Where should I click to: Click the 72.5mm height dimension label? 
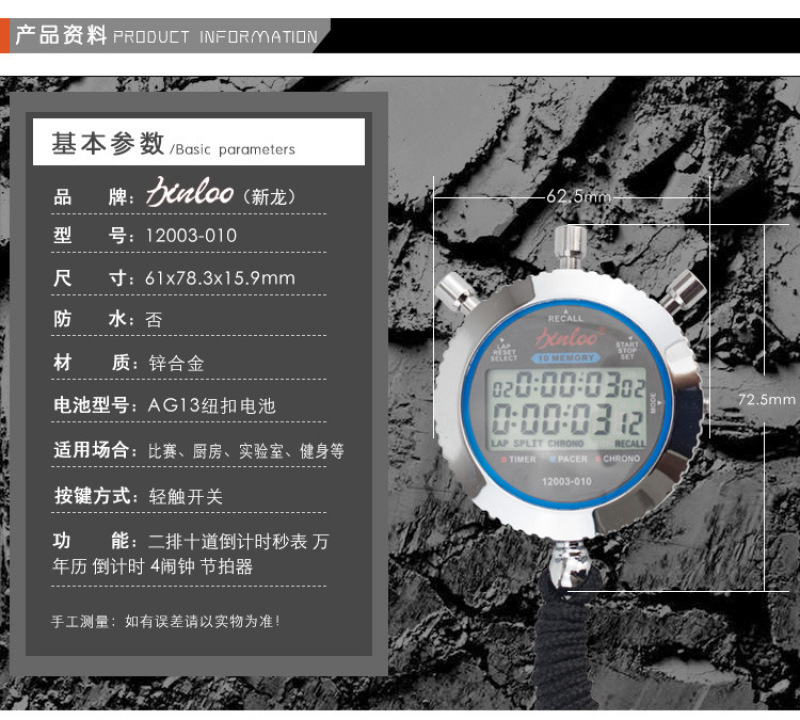click(767, 399)
